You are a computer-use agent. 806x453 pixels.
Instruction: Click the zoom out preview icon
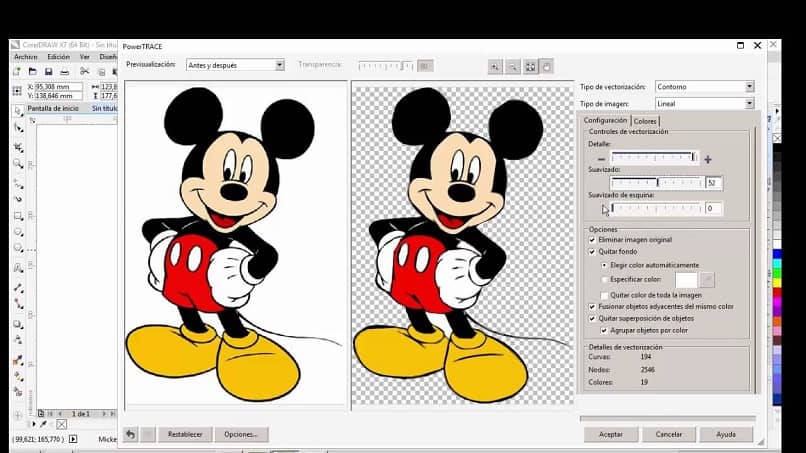(513, 66)
